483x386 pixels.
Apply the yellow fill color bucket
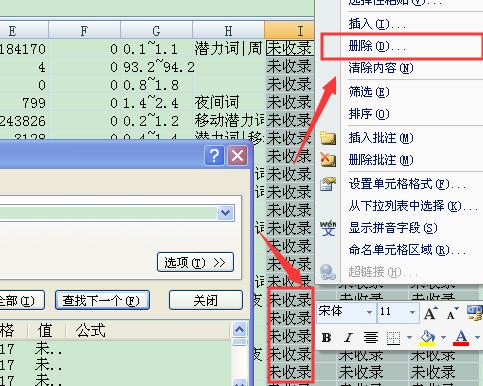[427, 338]
